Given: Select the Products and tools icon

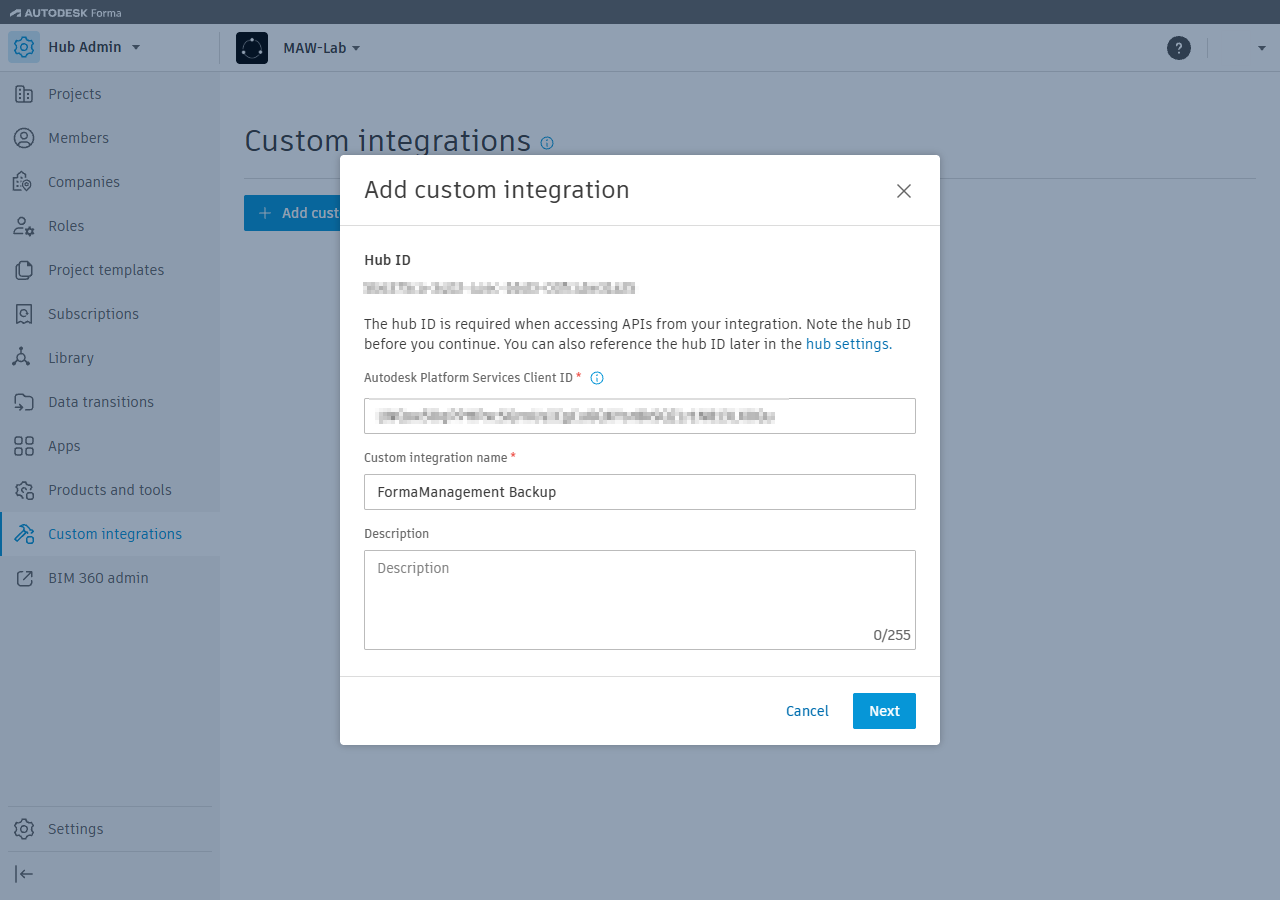Looking at the screenshot, I should pos(24,490).
